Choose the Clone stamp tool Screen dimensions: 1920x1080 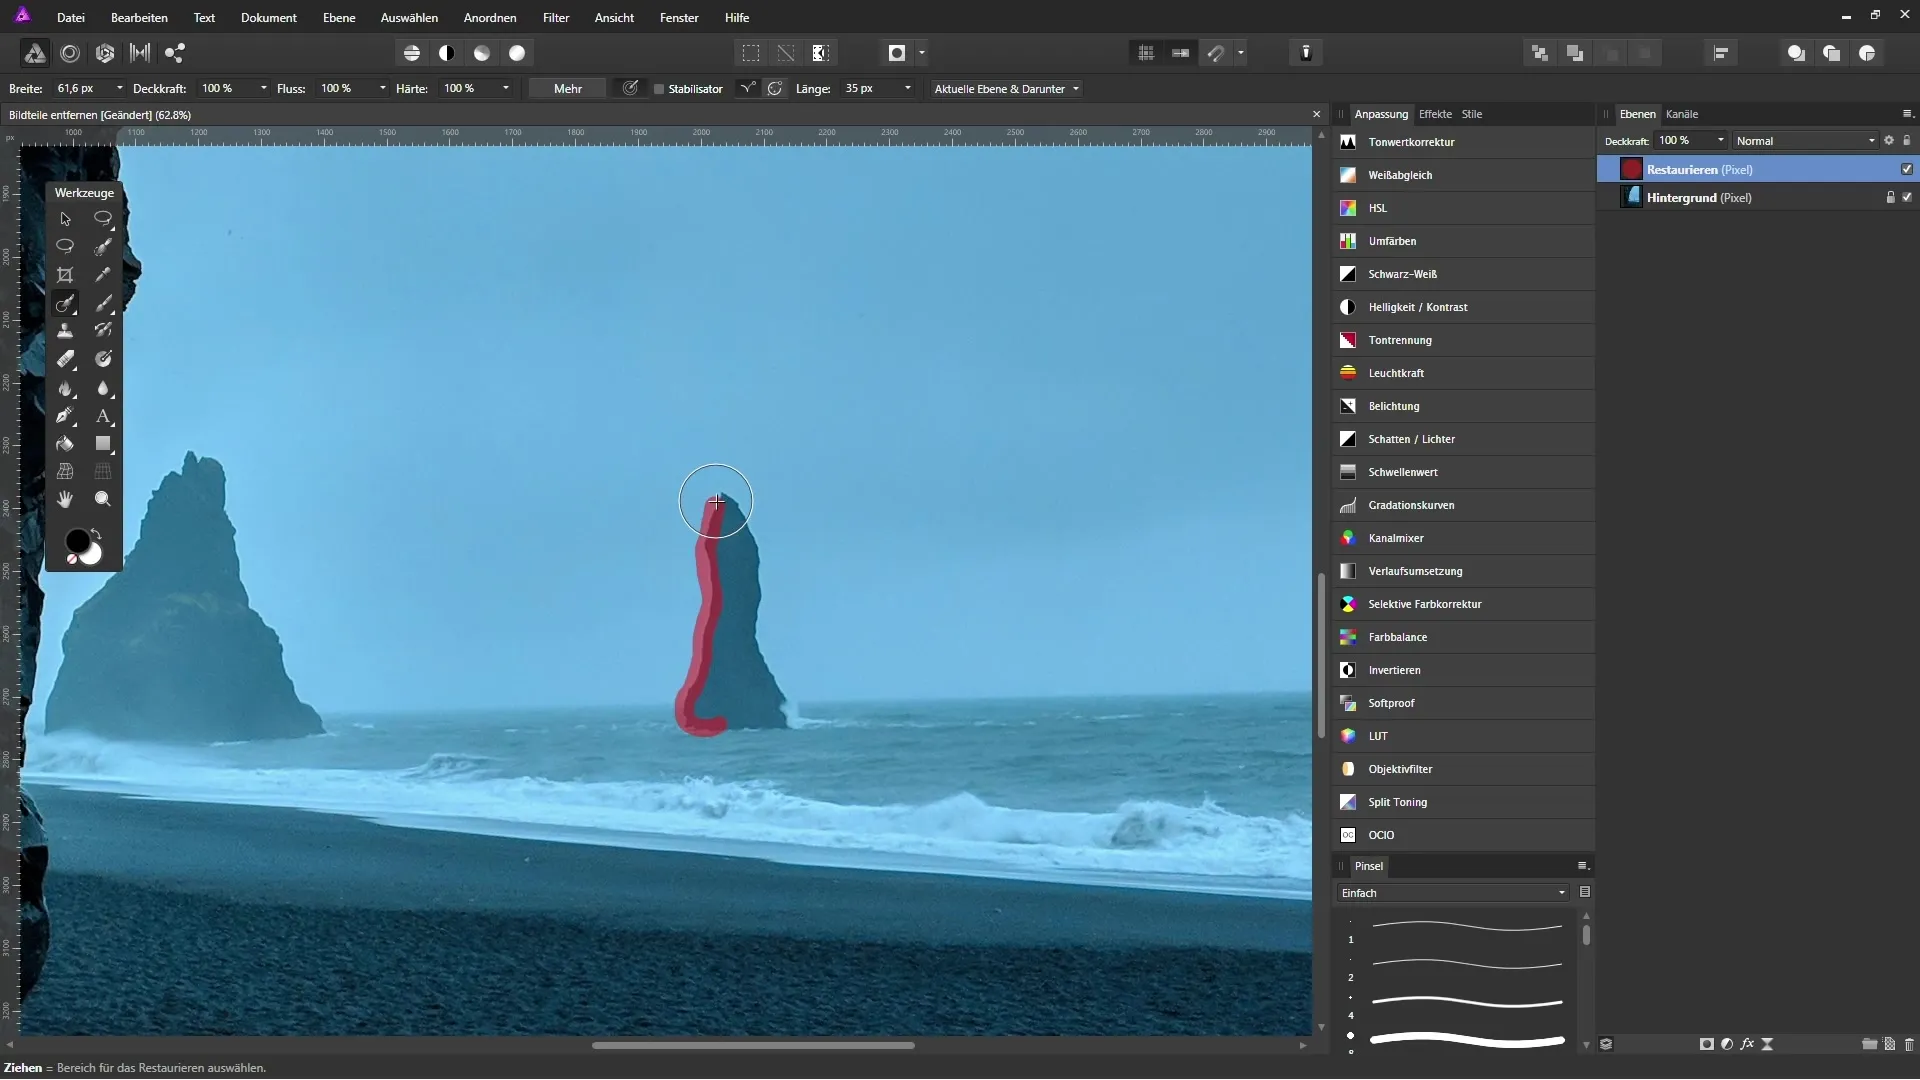(x=65, y=330)
